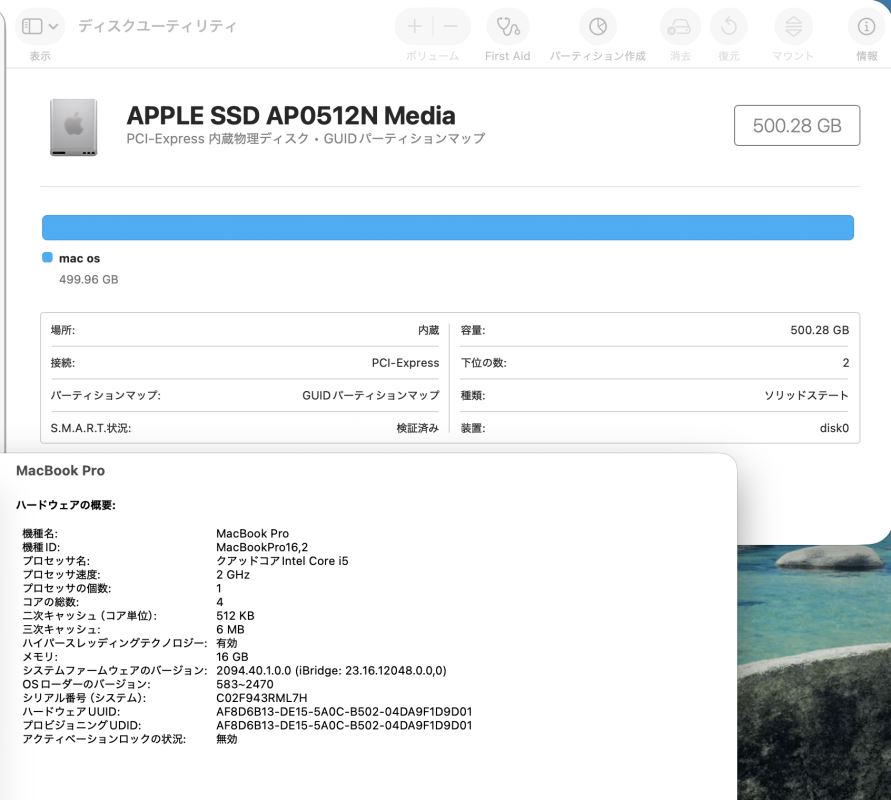Screen dimensions: 891x800
Task: Click the ハードウェアの概要 heading
Action: click(x=66, y=505)
